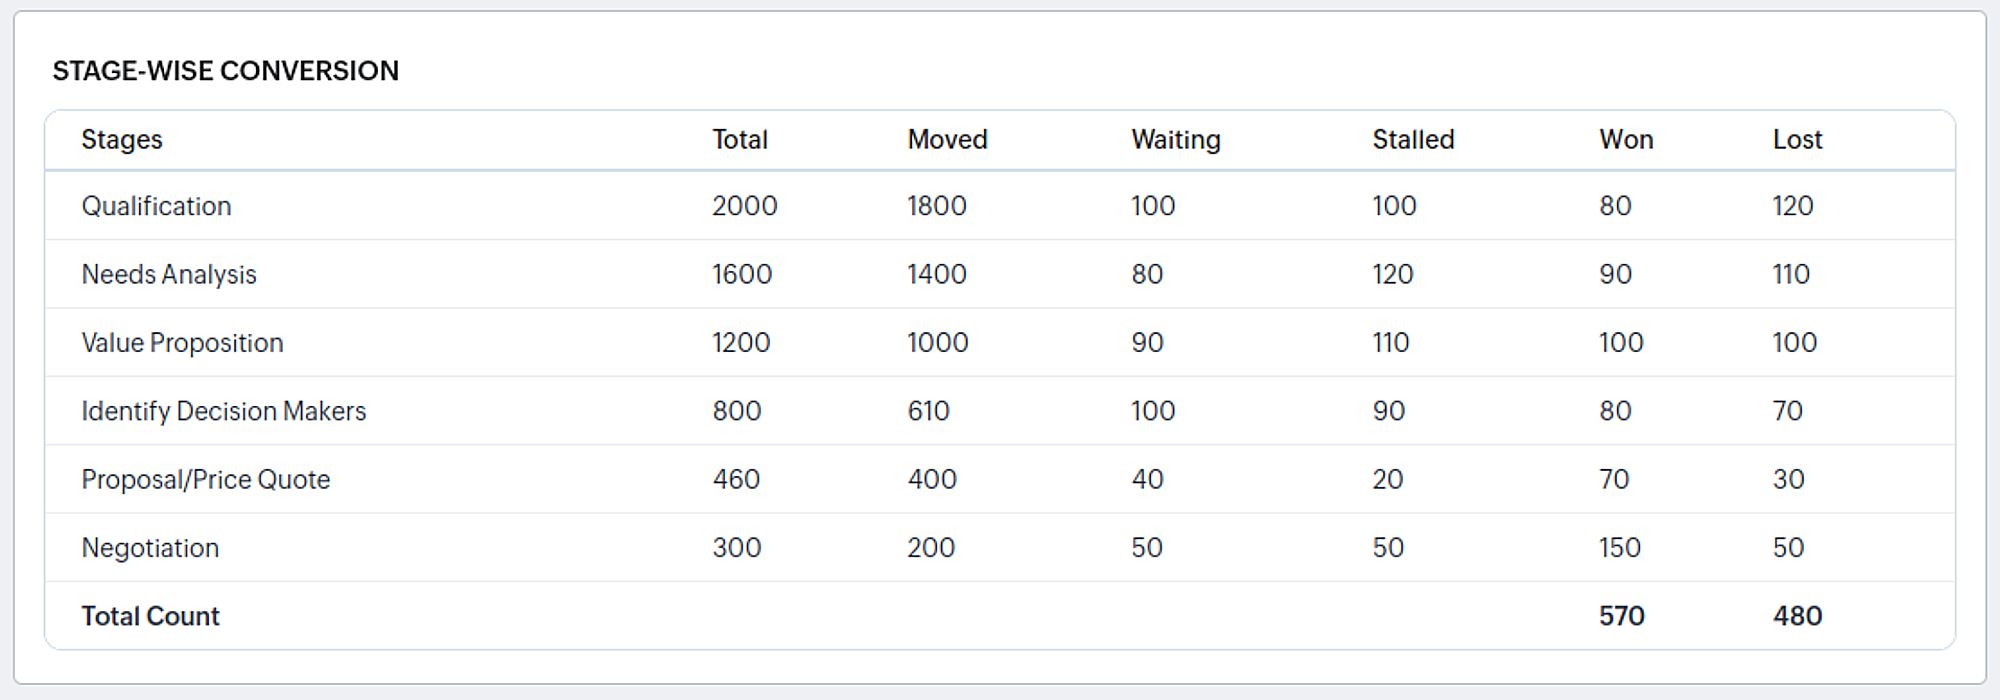The image size is (2000, 700).
Task: Open the Proposal/Price Quote stage
Action: click(206, 480)
